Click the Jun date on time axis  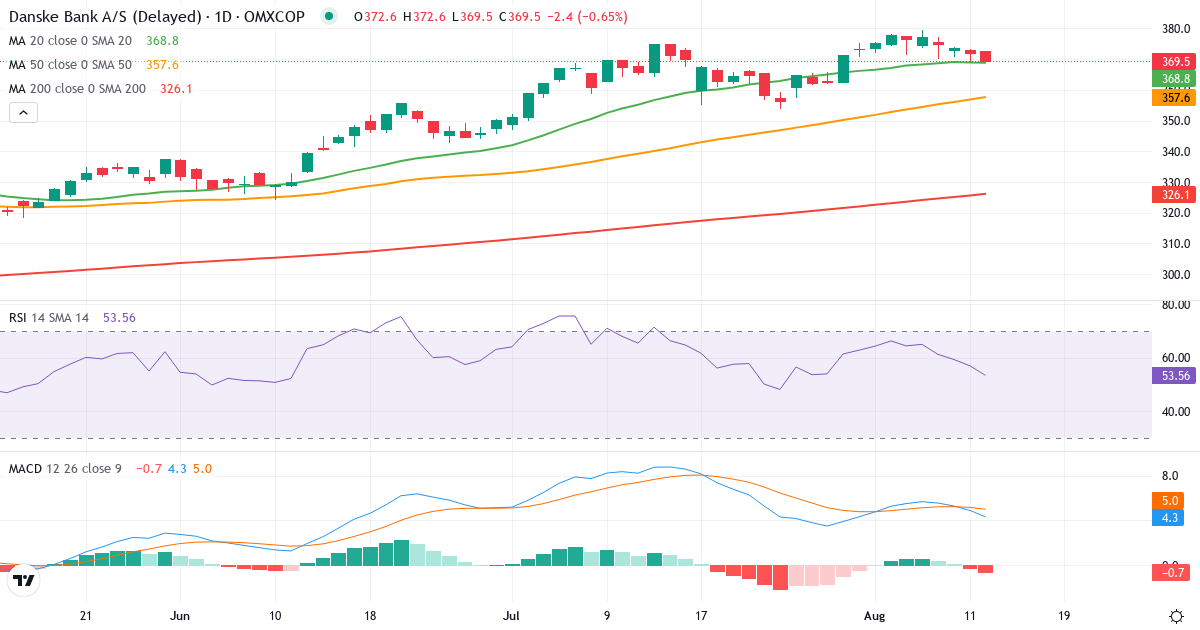tap(180, 616)
